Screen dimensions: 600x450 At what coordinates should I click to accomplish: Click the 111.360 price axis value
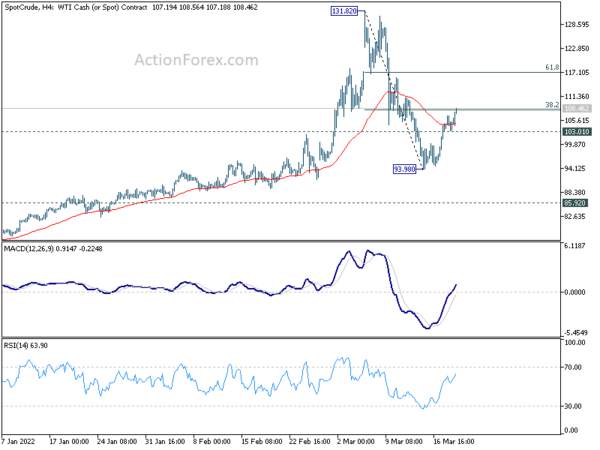[x=577, y=96]
